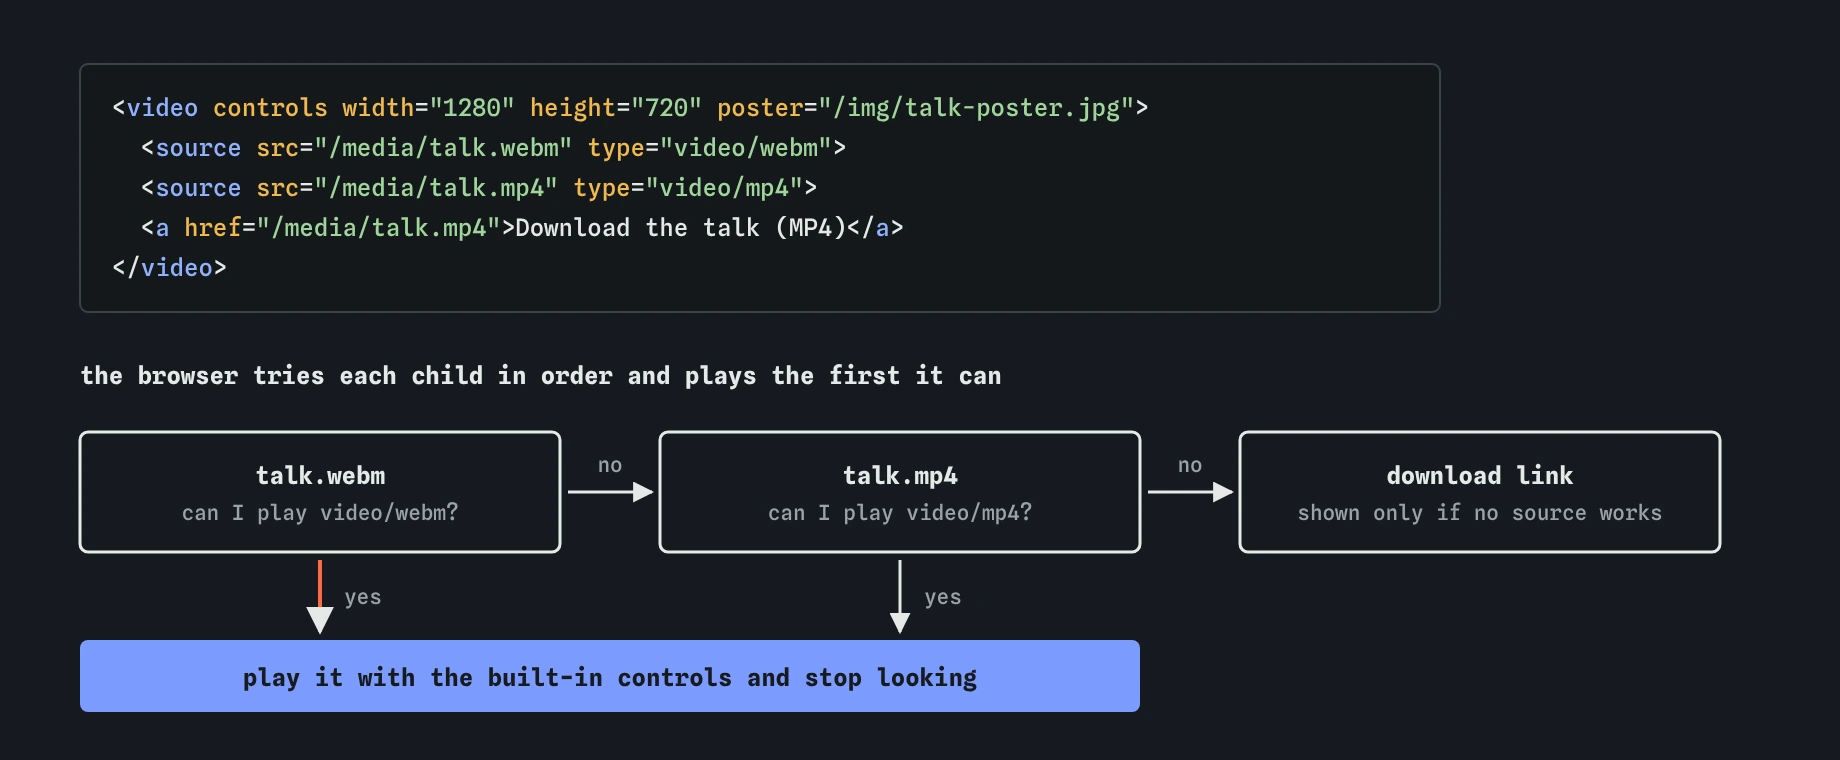
Task: Click the orange yes arrow under talk.webm
Action: tap(320, 597)
